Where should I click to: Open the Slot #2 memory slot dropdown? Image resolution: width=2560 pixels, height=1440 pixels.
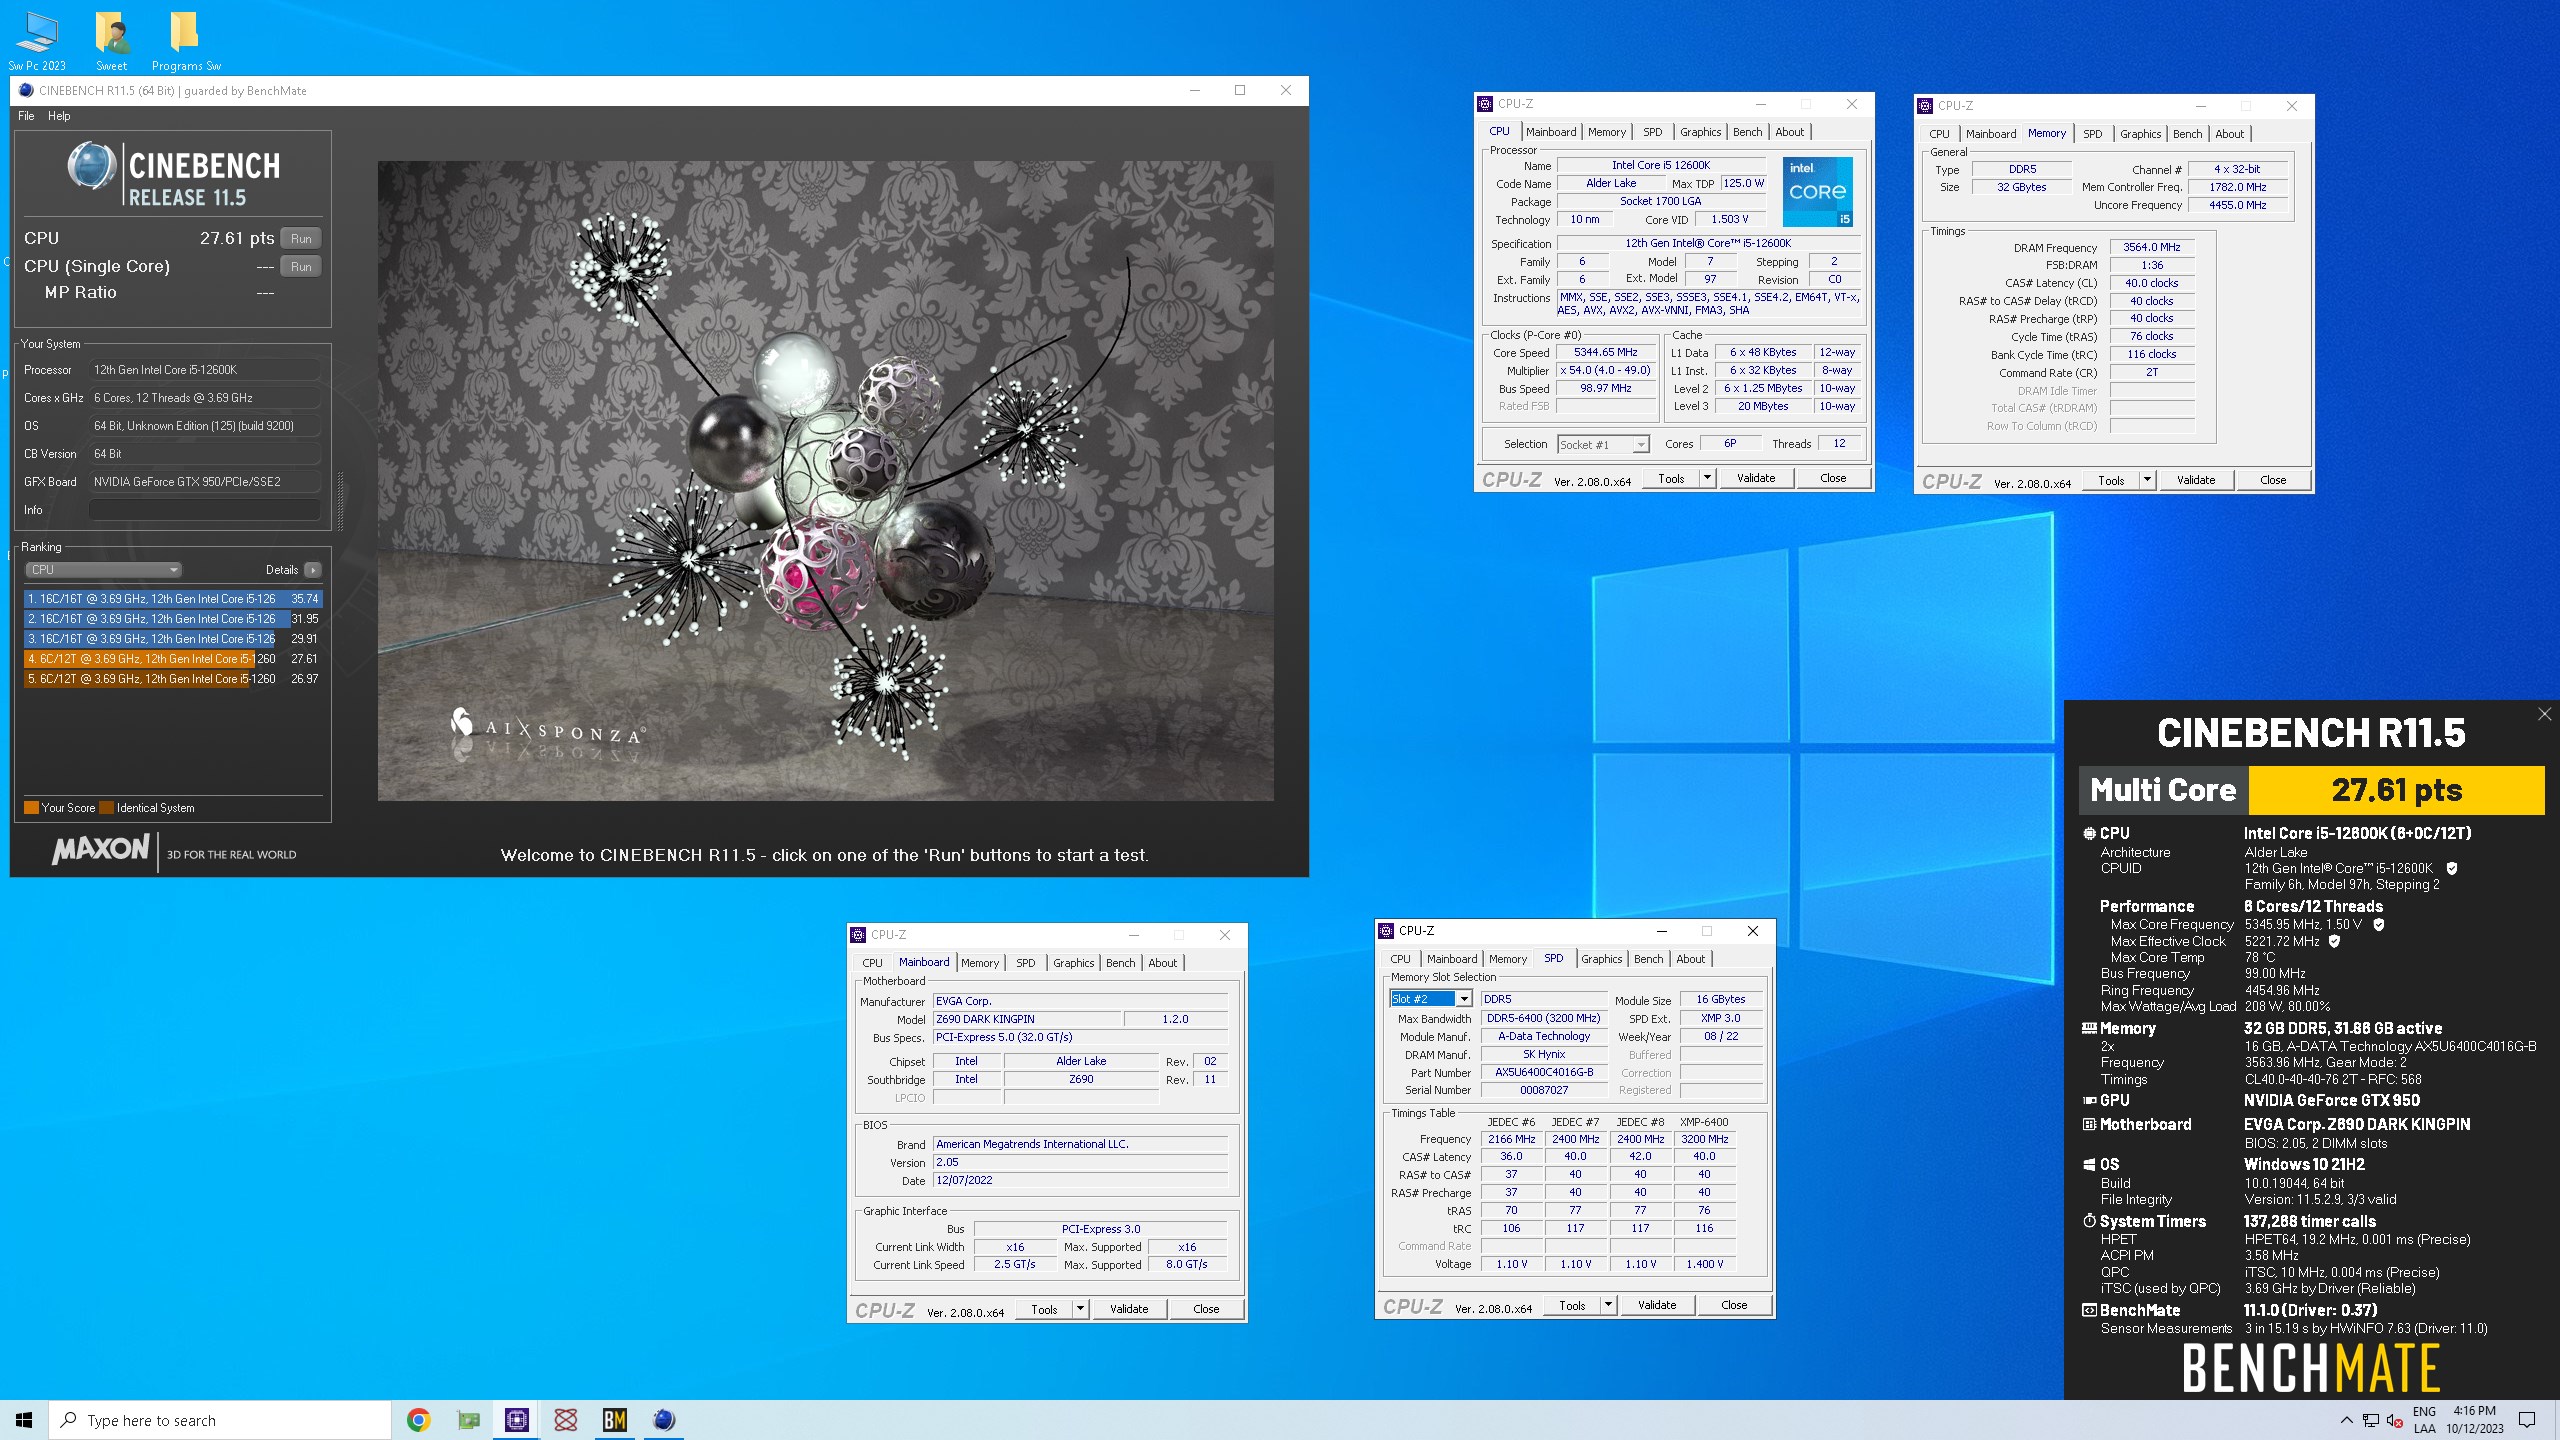[1430, 999]
